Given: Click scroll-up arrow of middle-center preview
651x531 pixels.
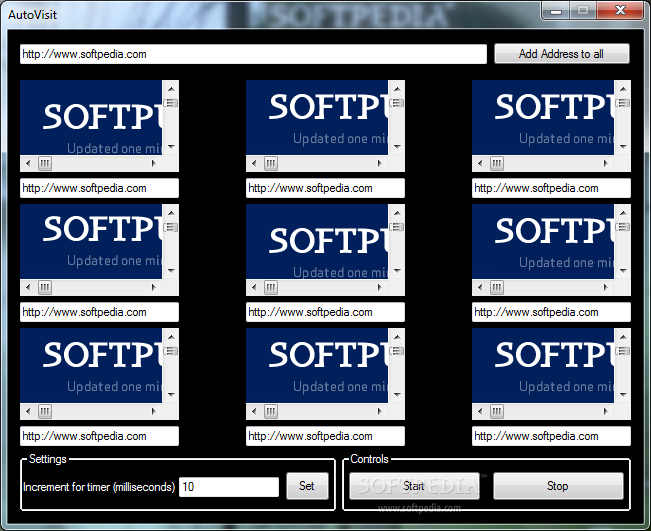Looking at the screenshot, I should click(397, 213).
